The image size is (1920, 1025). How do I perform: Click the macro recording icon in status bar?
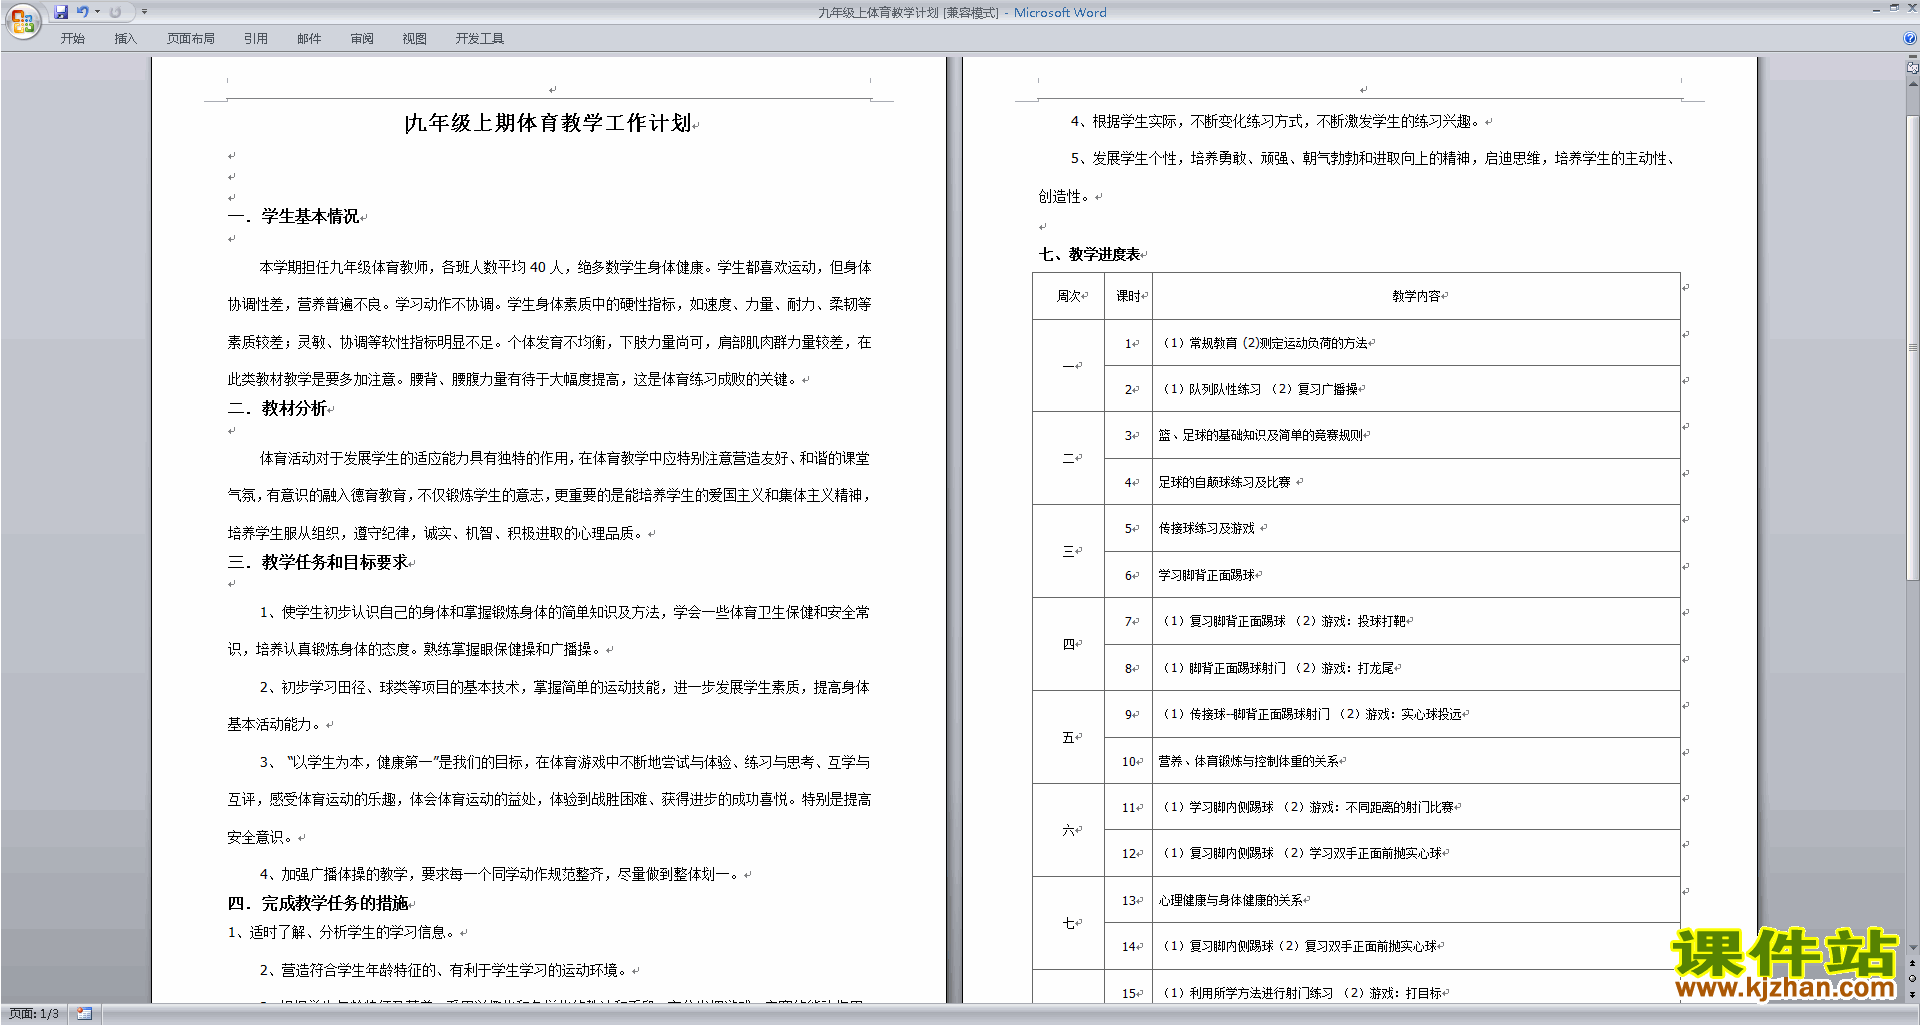point(84,1014)
